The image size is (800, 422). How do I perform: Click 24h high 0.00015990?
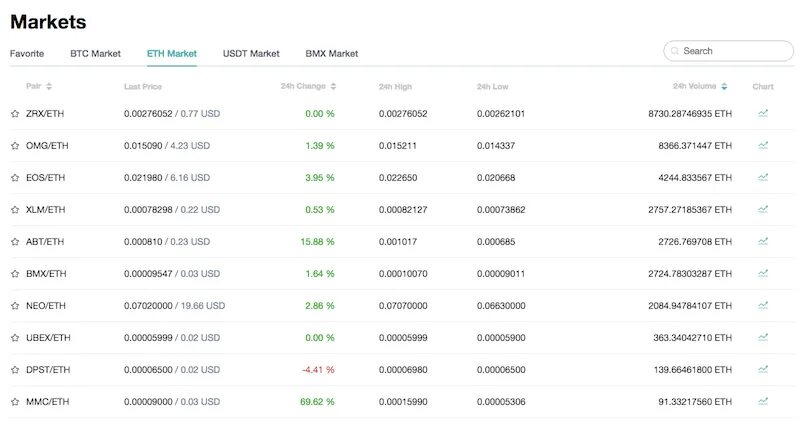click(x=403, y=402)
